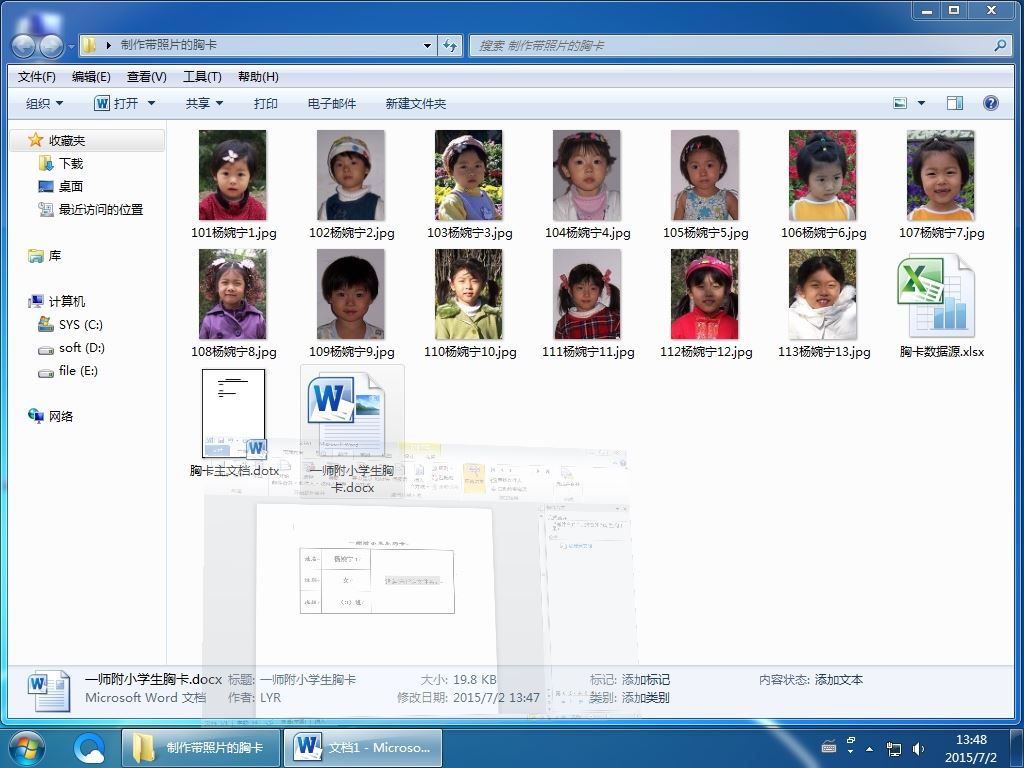Open the 工具(T) menu
The width and height of the screenshot is (1024, 768).
pos(202,76)
